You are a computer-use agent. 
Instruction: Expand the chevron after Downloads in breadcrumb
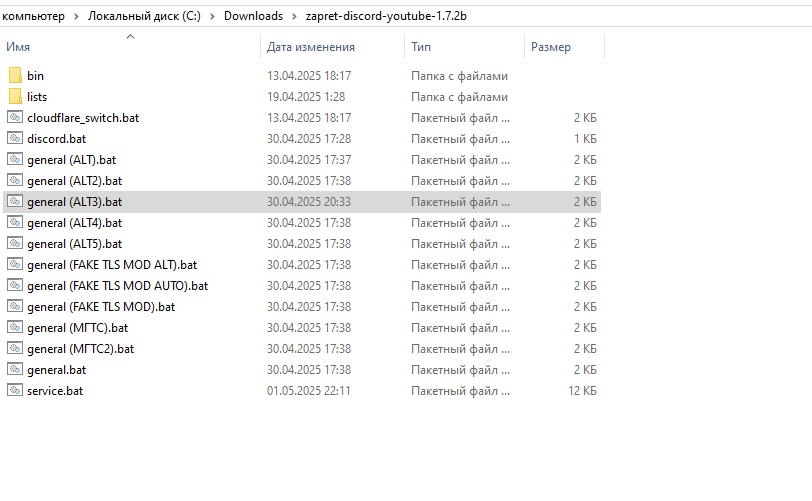[294, 17]
